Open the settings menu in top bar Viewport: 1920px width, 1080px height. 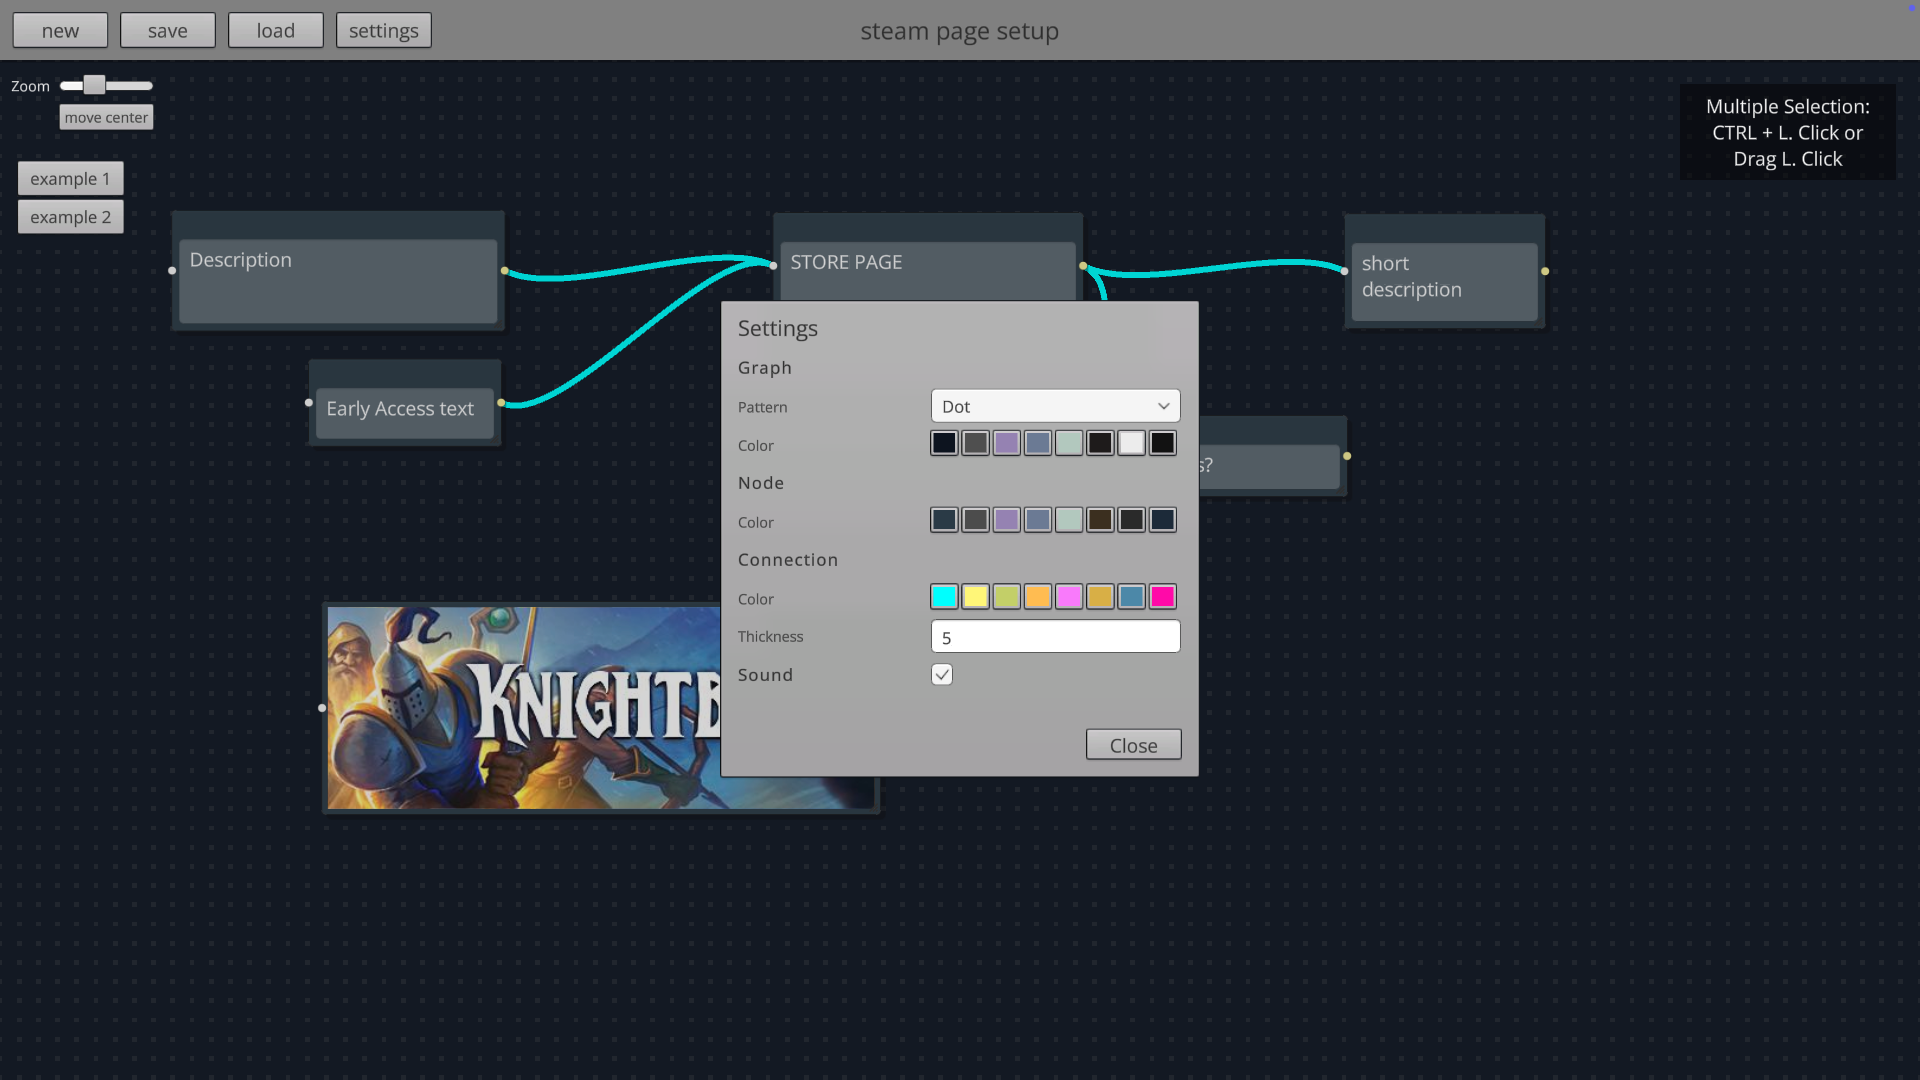coord(383,31)
